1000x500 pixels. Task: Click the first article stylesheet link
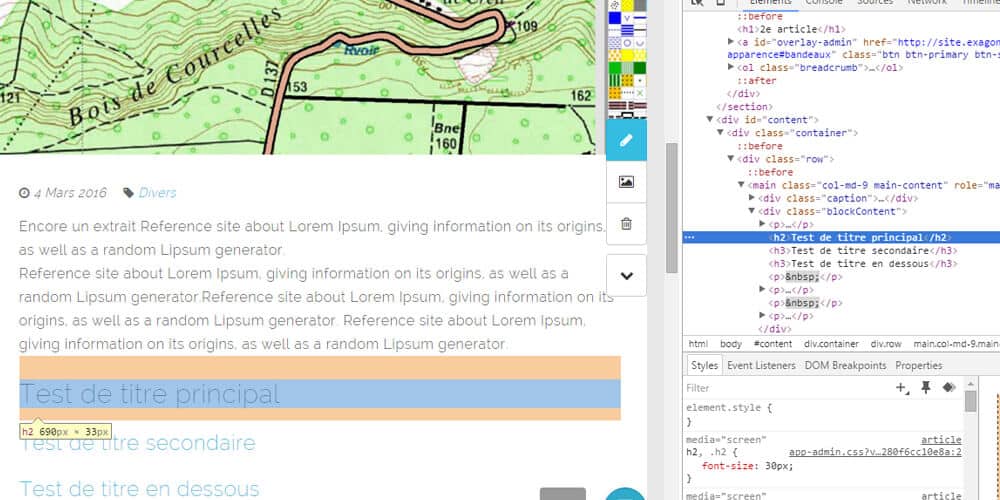(941, 439)
